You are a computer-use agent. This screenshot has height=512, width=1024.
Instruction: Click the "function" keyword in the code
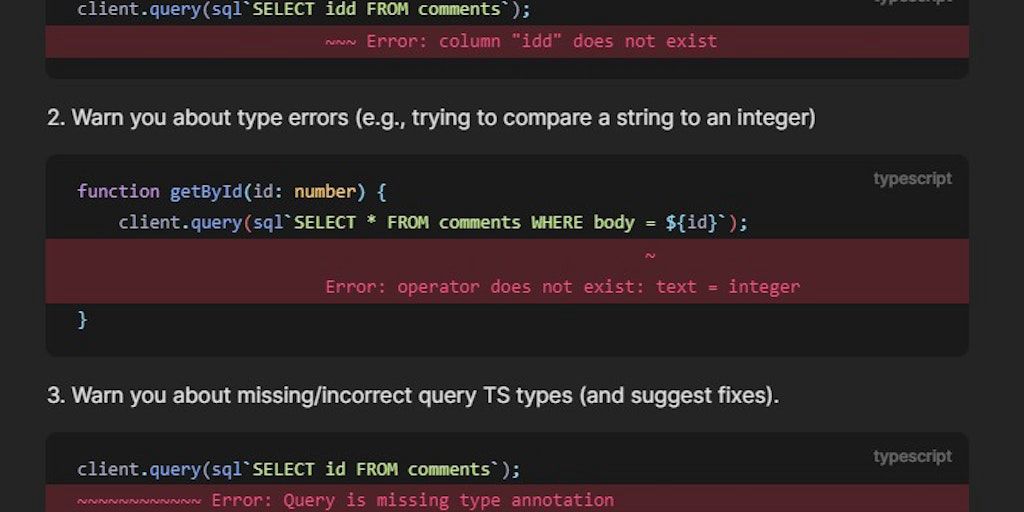pyautogui.click(x=118, y=191)
